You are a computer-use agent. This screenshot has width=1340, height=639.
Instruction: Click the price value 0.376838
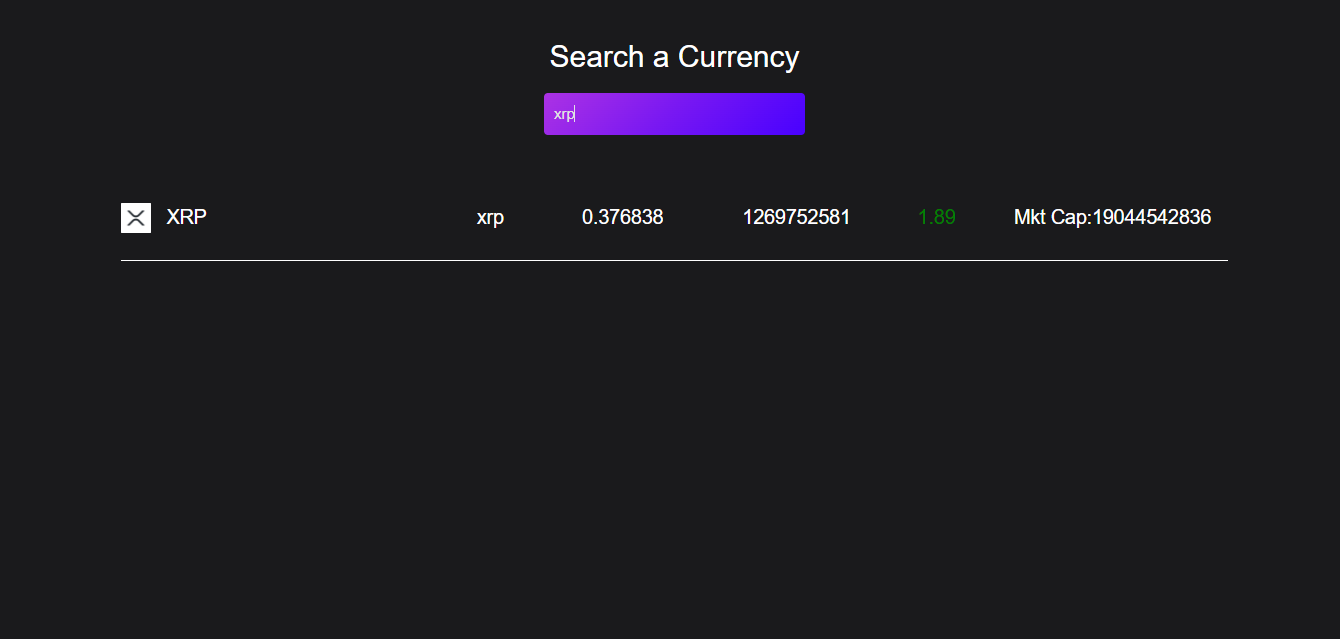pos(623,217)
